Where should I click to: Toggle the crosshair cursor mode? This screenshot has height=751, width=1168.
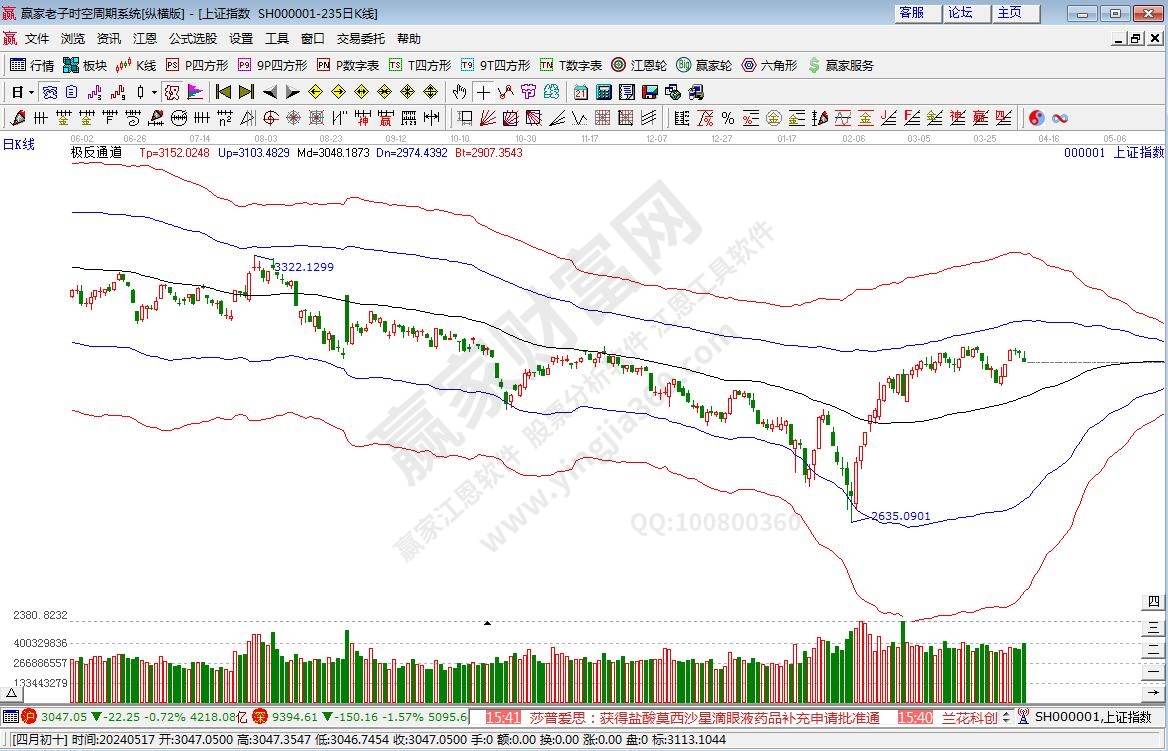pyautogui.click(x=483, y=92)
